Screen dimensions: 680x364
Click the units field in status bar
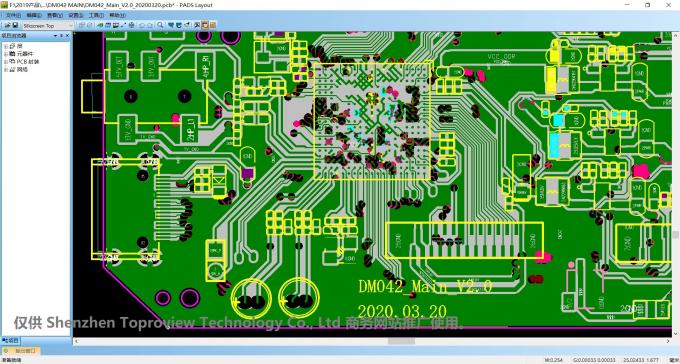[x=673, y=360]
